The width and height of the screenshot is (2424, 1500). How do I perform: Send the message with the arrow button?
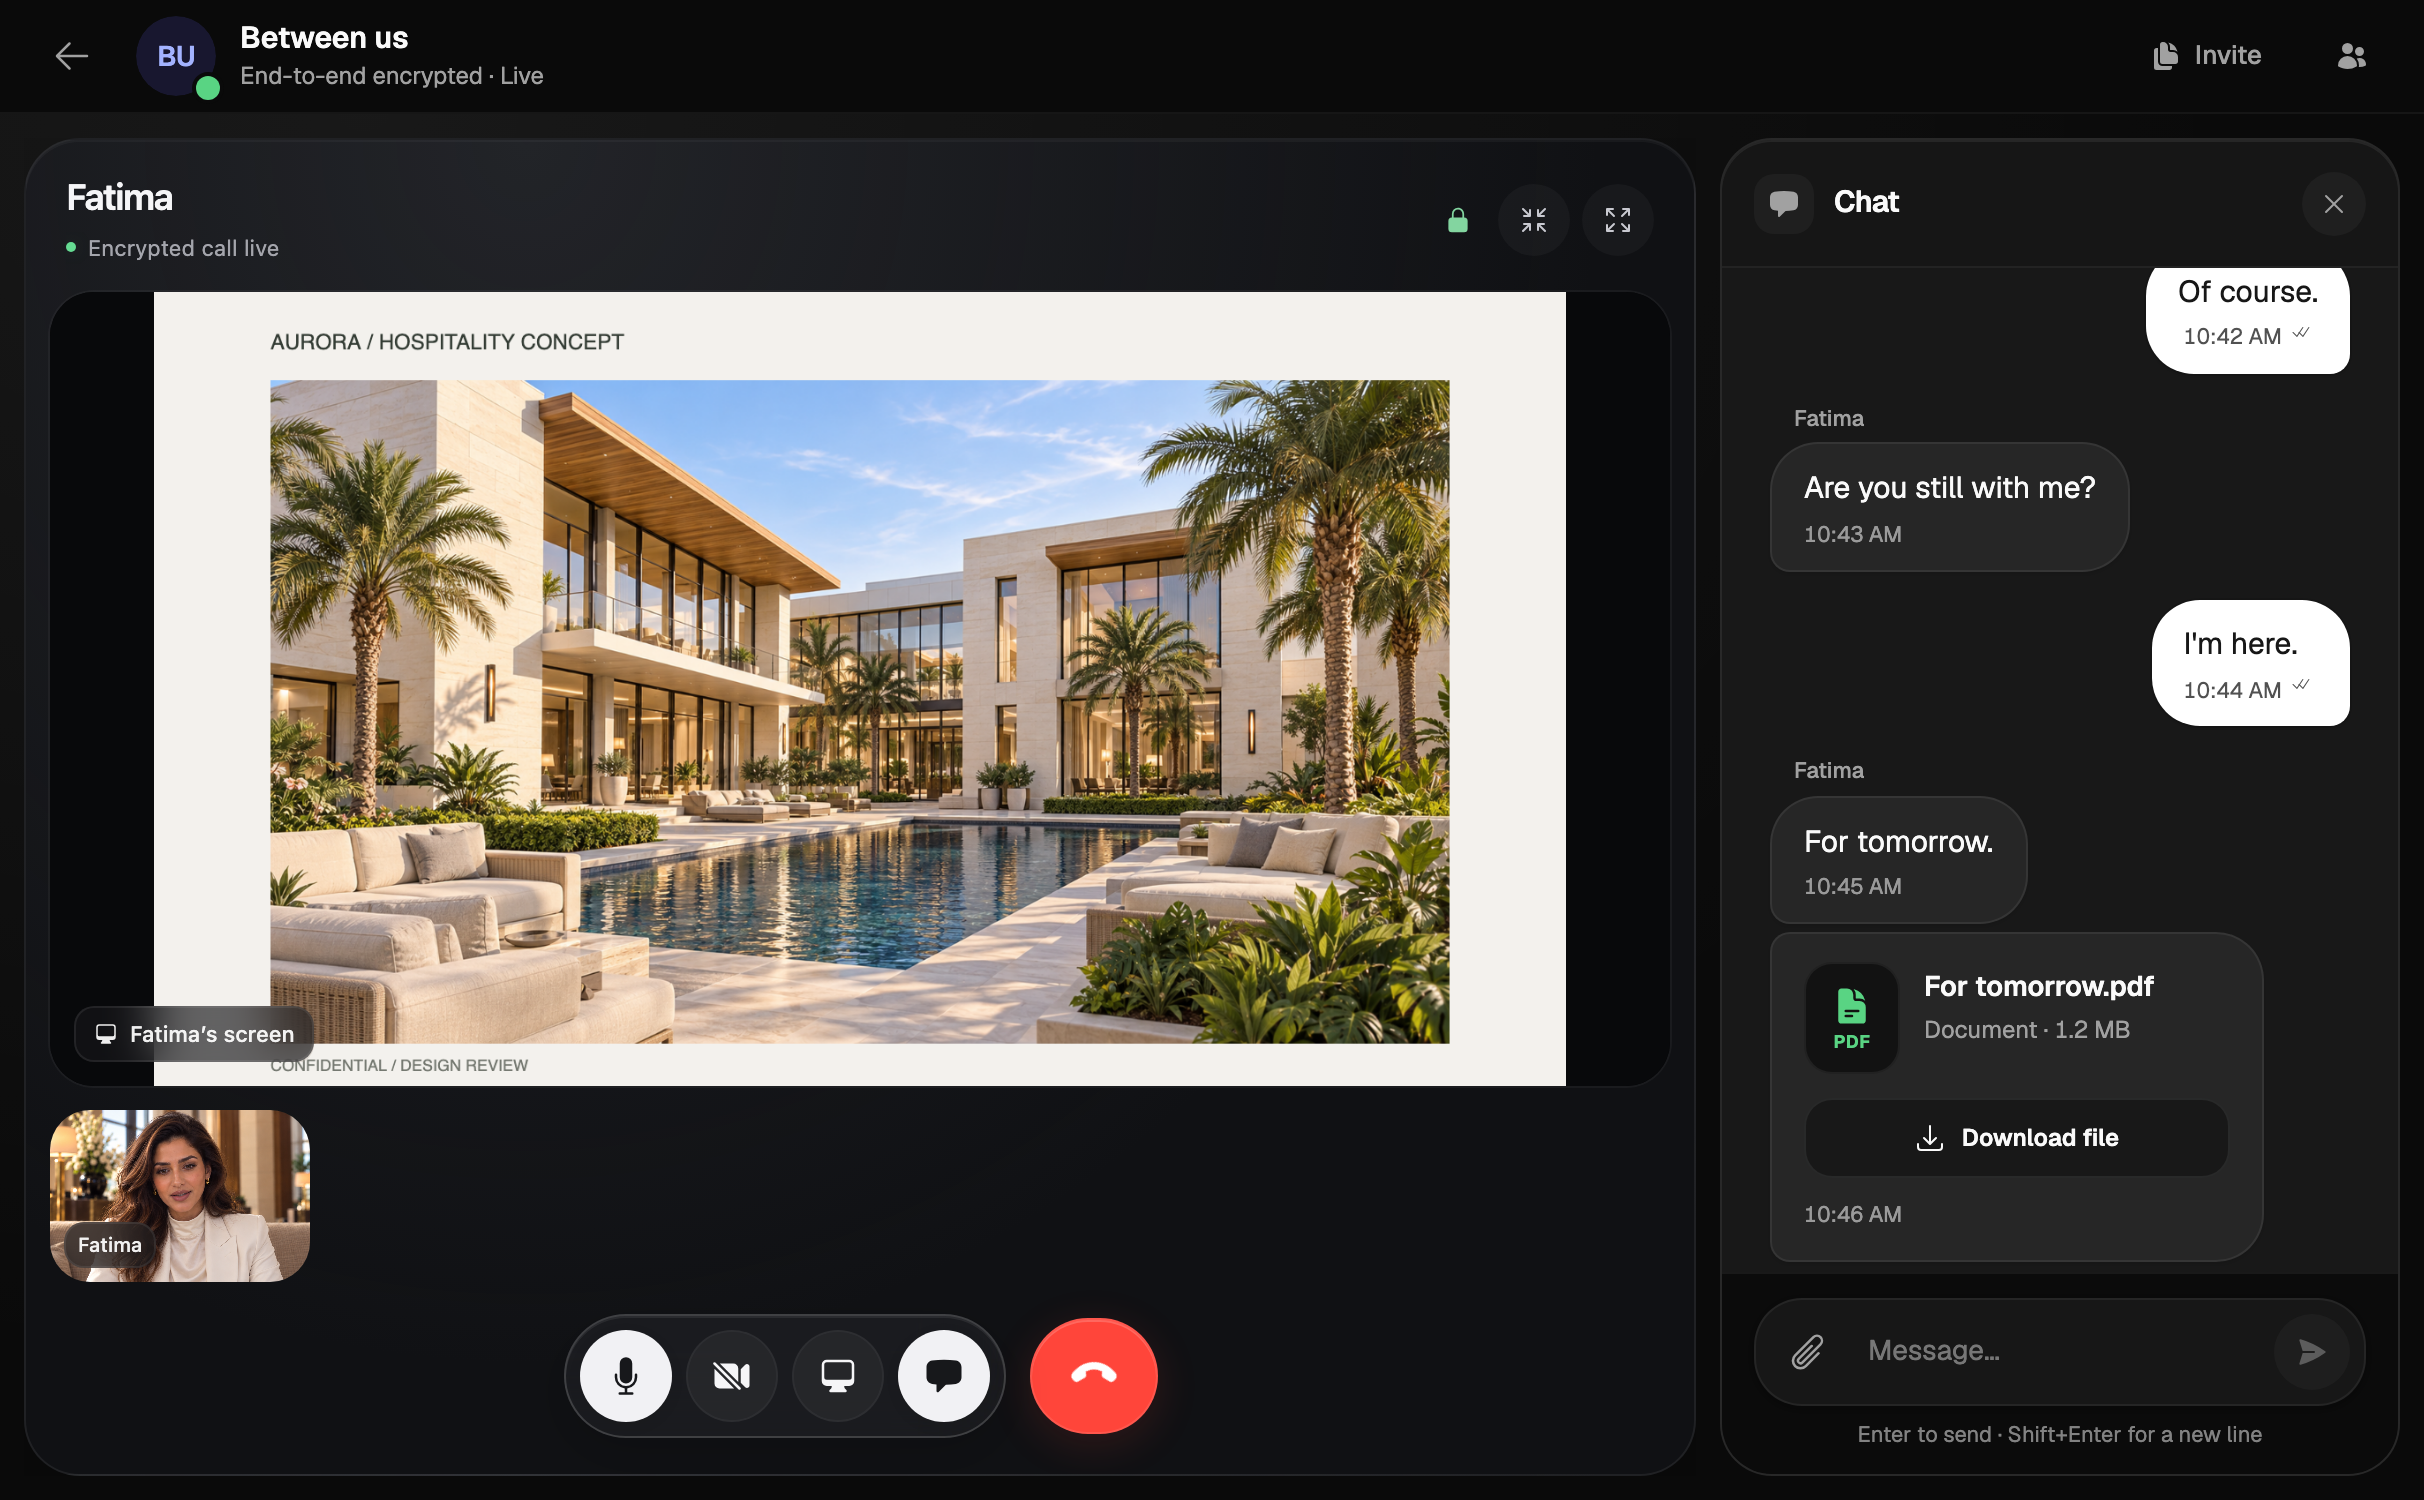click(x=2312, y=1352)
